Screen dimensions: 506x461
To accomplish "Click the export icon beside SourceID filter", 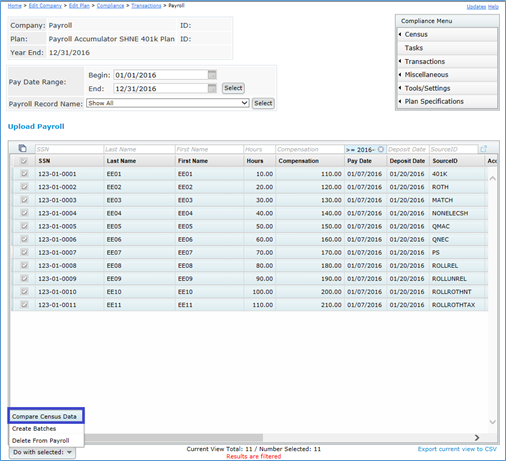I will pos(484,149).
